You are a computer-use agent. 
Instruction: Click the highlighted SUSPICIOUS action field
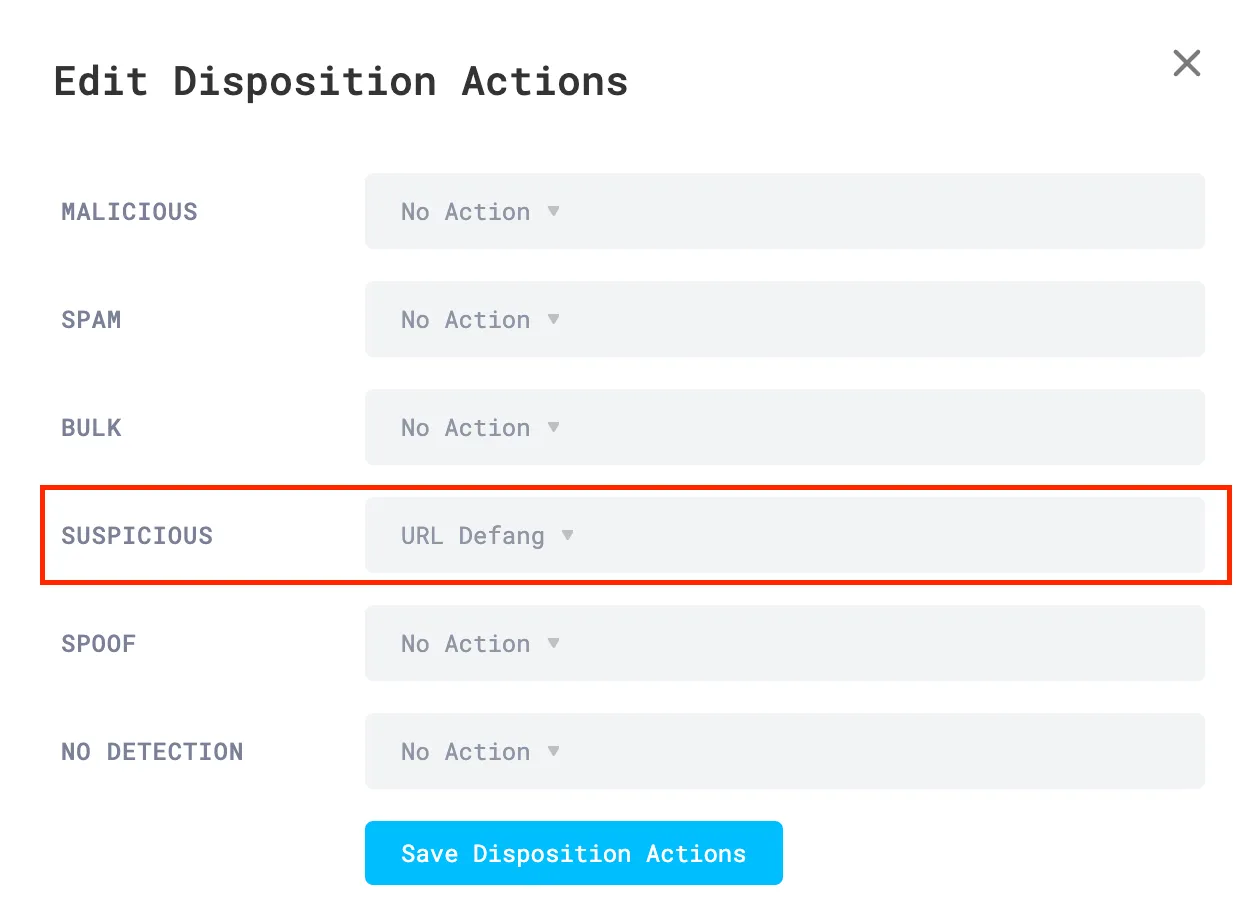point(785,535)
